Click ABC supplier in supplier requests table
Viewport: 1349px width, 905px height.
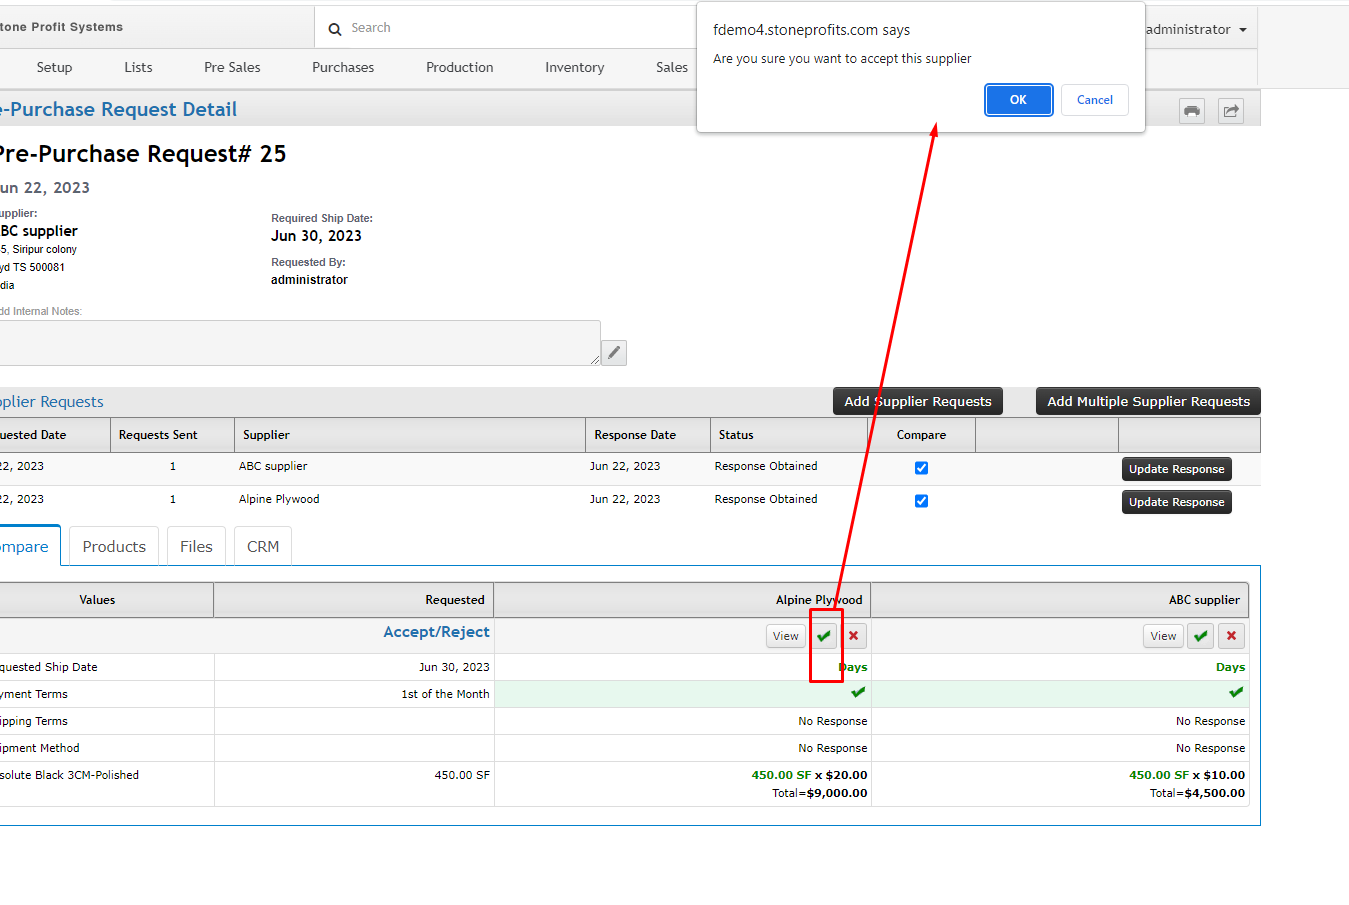[273, 466]
